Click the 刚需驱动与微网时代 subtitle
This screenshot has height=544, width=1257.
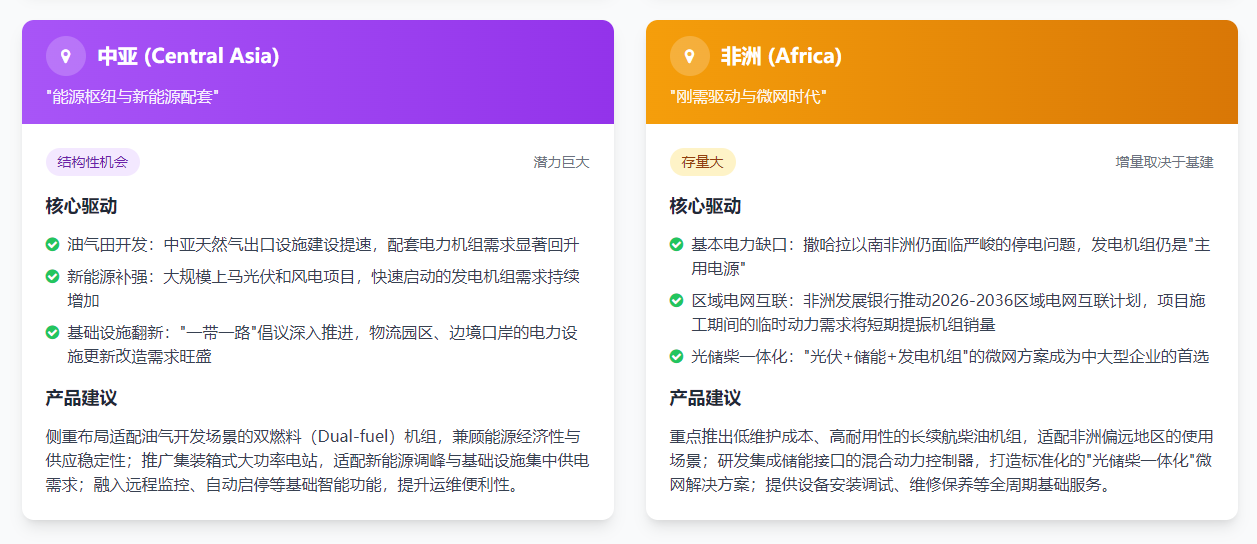pos(748,97)
